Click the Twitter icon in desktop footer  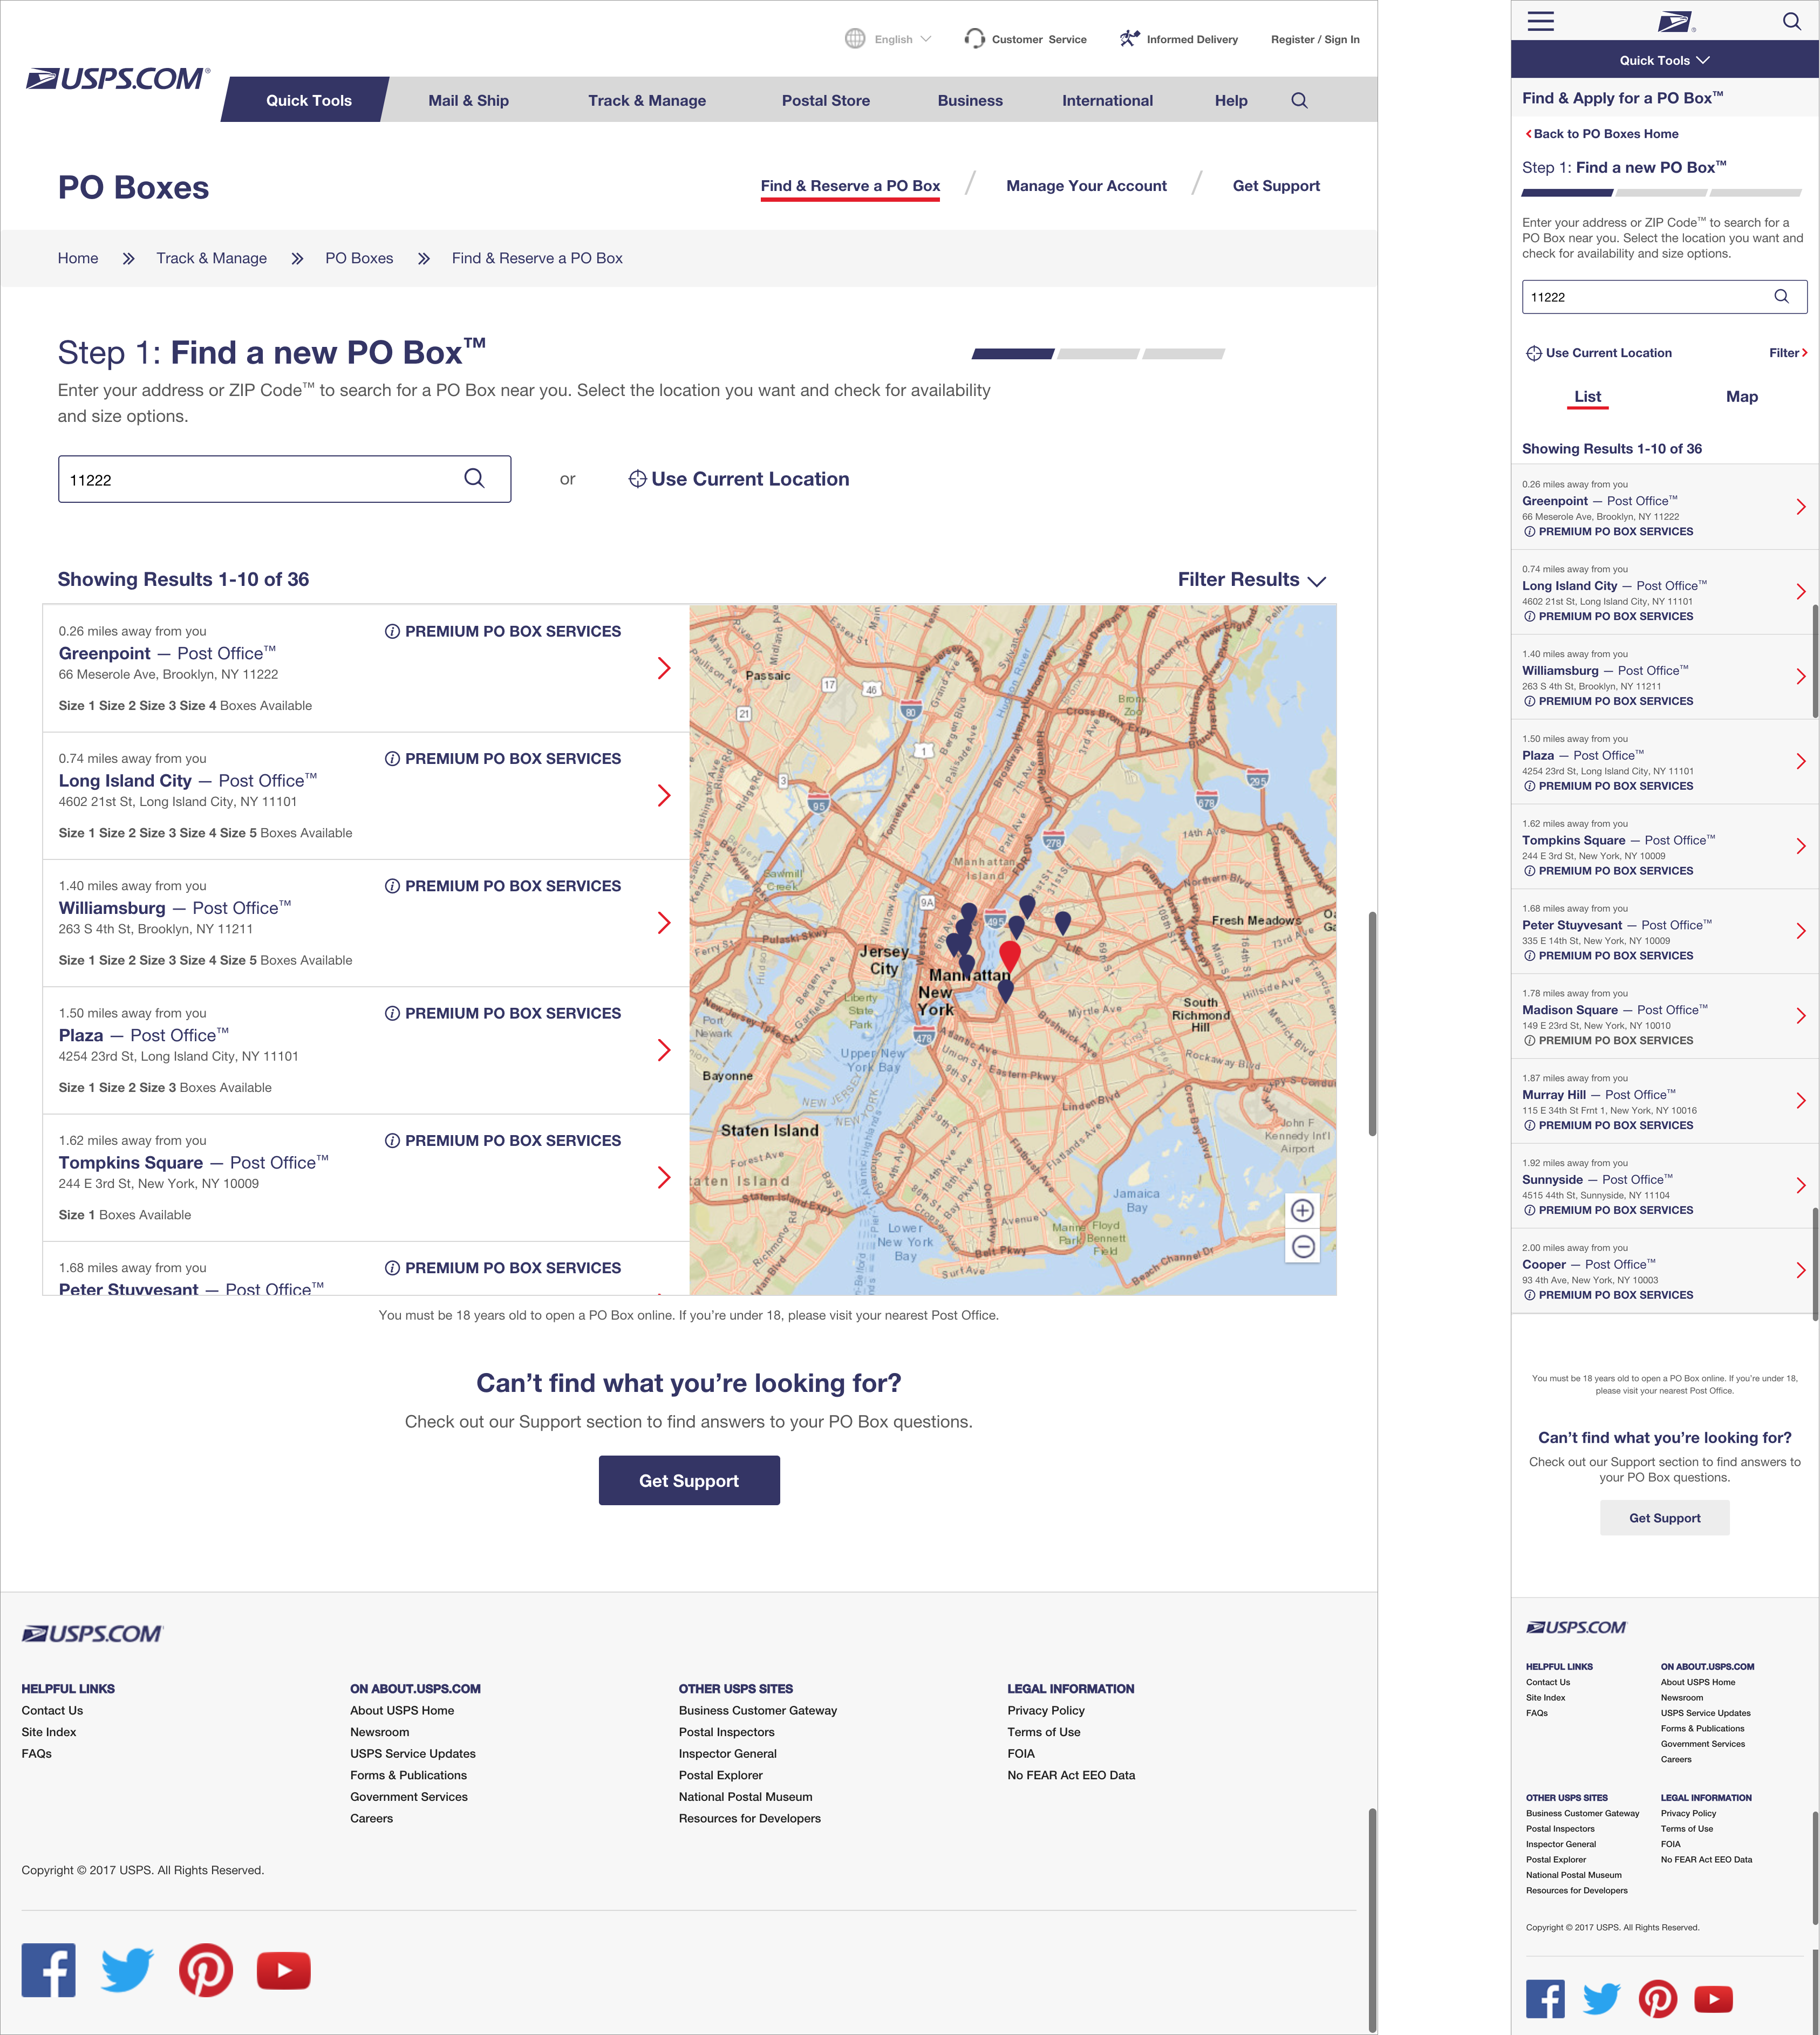[127, 1970]
